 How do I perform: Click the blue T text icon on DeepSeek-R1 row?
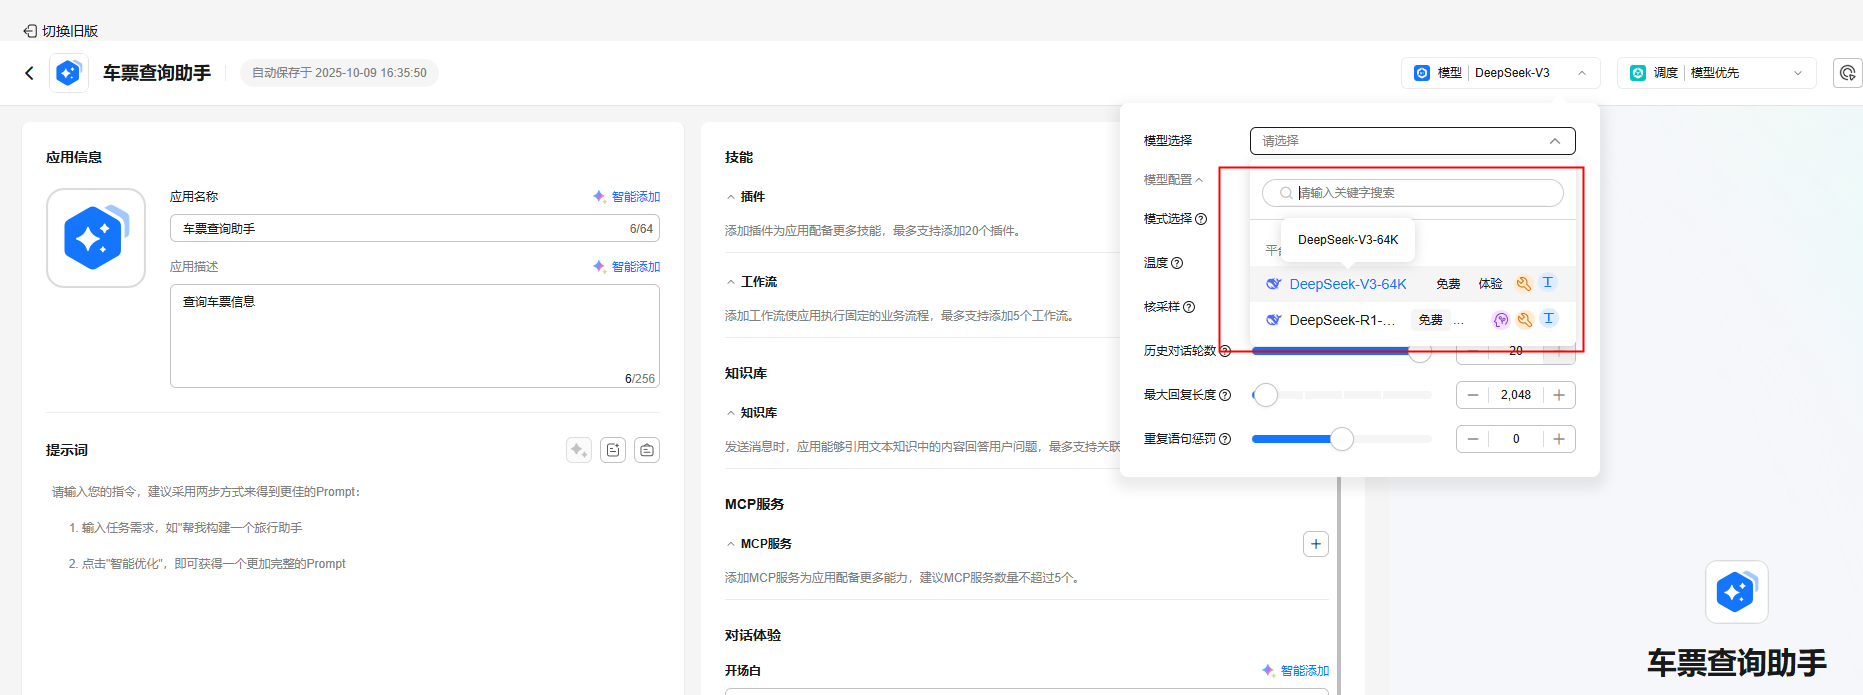coord(1549,319)
